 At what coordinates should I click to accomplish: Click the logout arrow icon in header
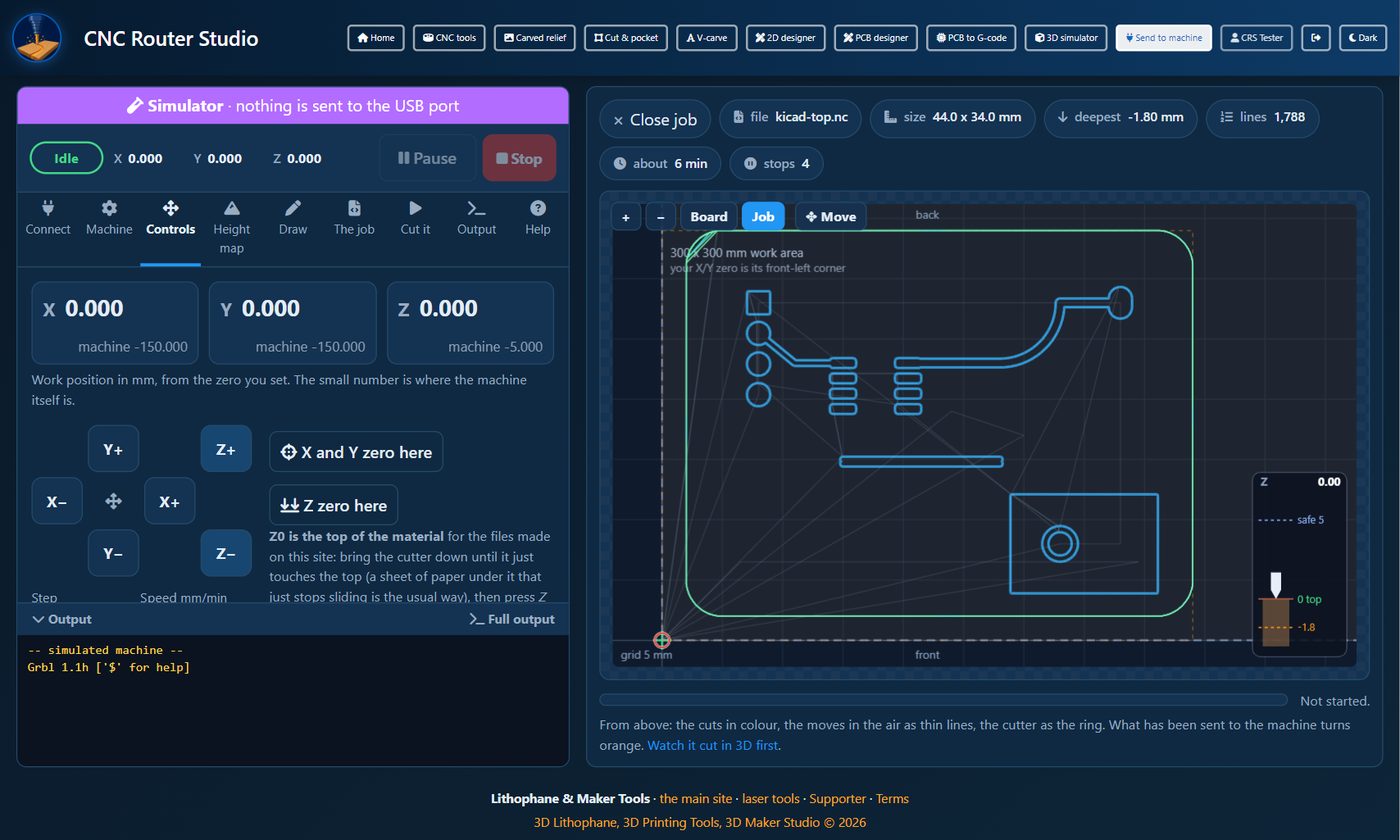tap(1316, 38)
